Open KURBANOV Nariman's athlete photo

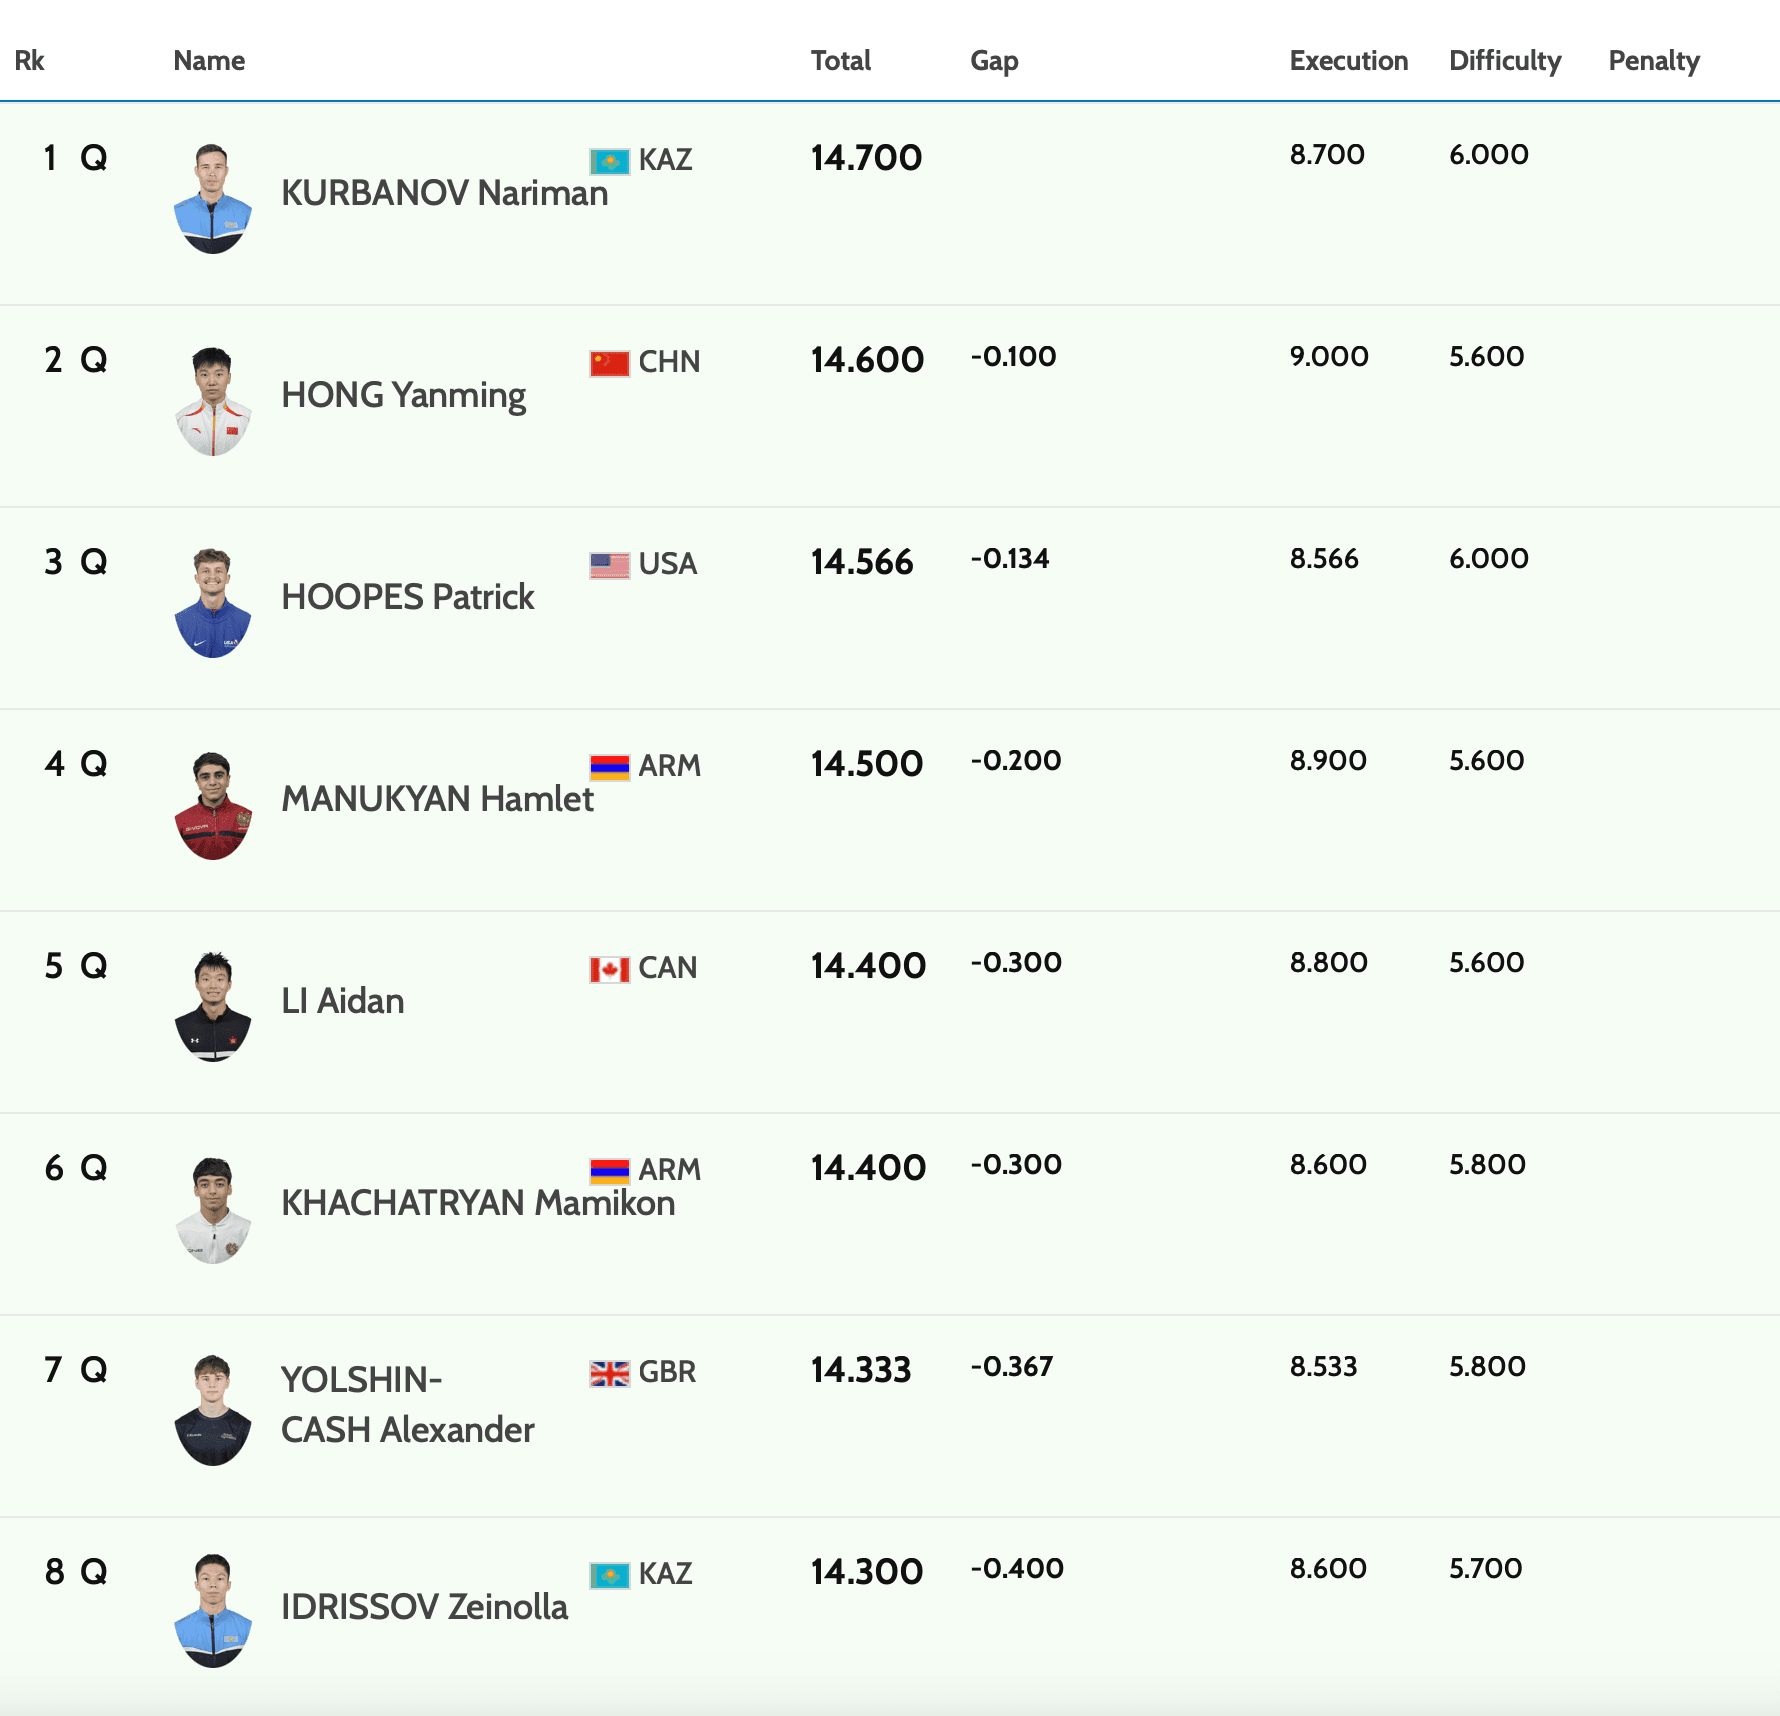[x=213, y=199]
